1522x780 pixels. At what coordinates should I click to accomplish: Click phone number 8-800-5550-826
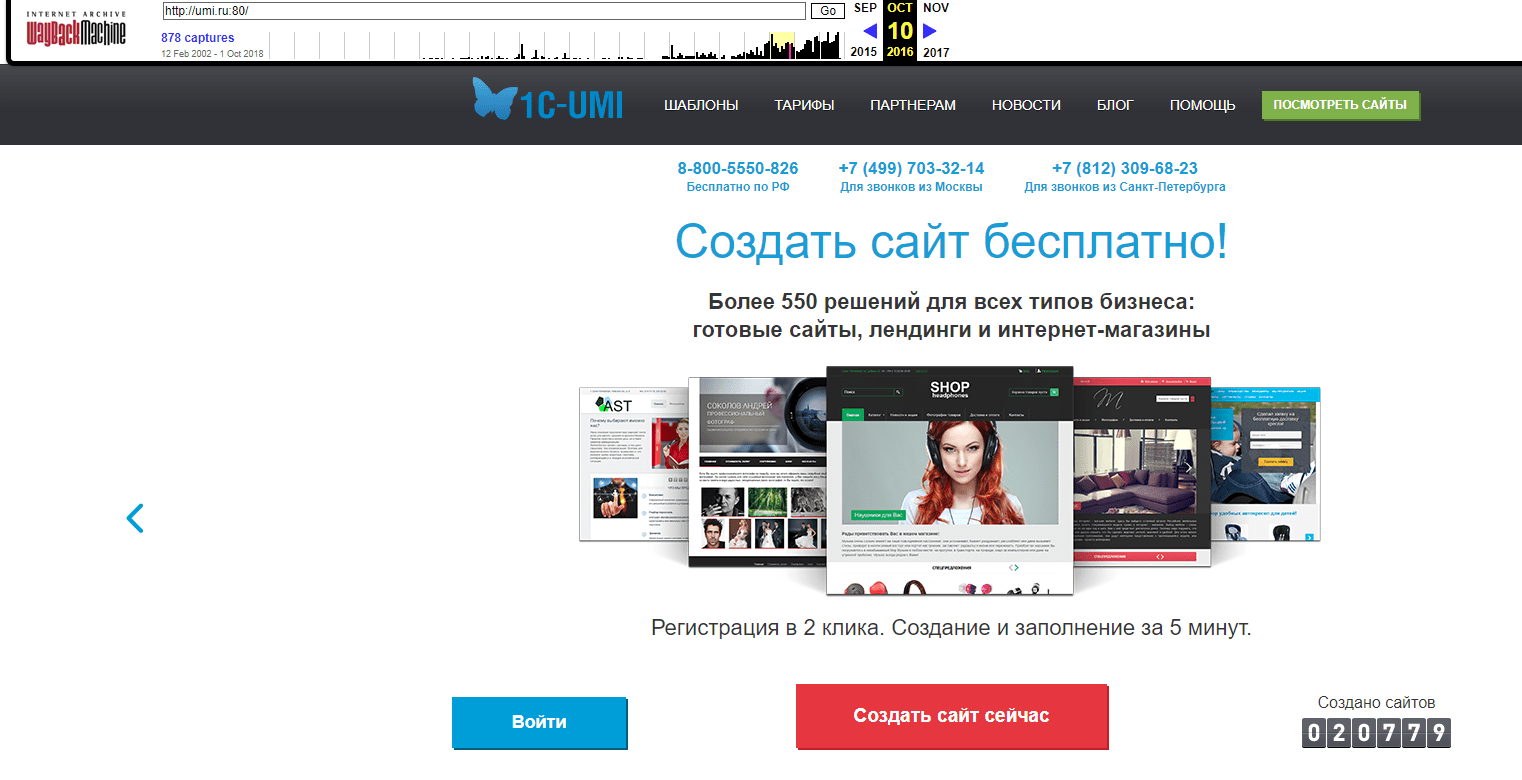point(738,168)
